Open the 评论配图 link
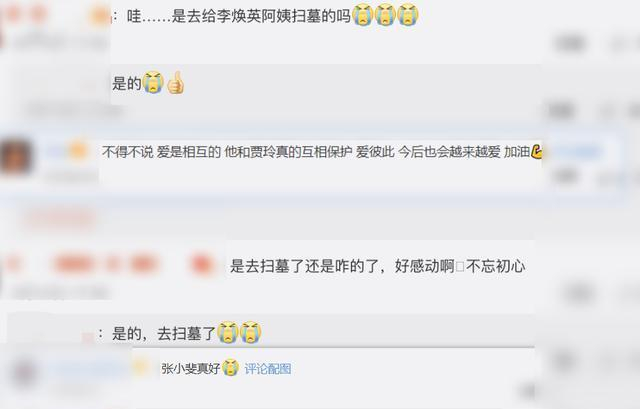 268,369
